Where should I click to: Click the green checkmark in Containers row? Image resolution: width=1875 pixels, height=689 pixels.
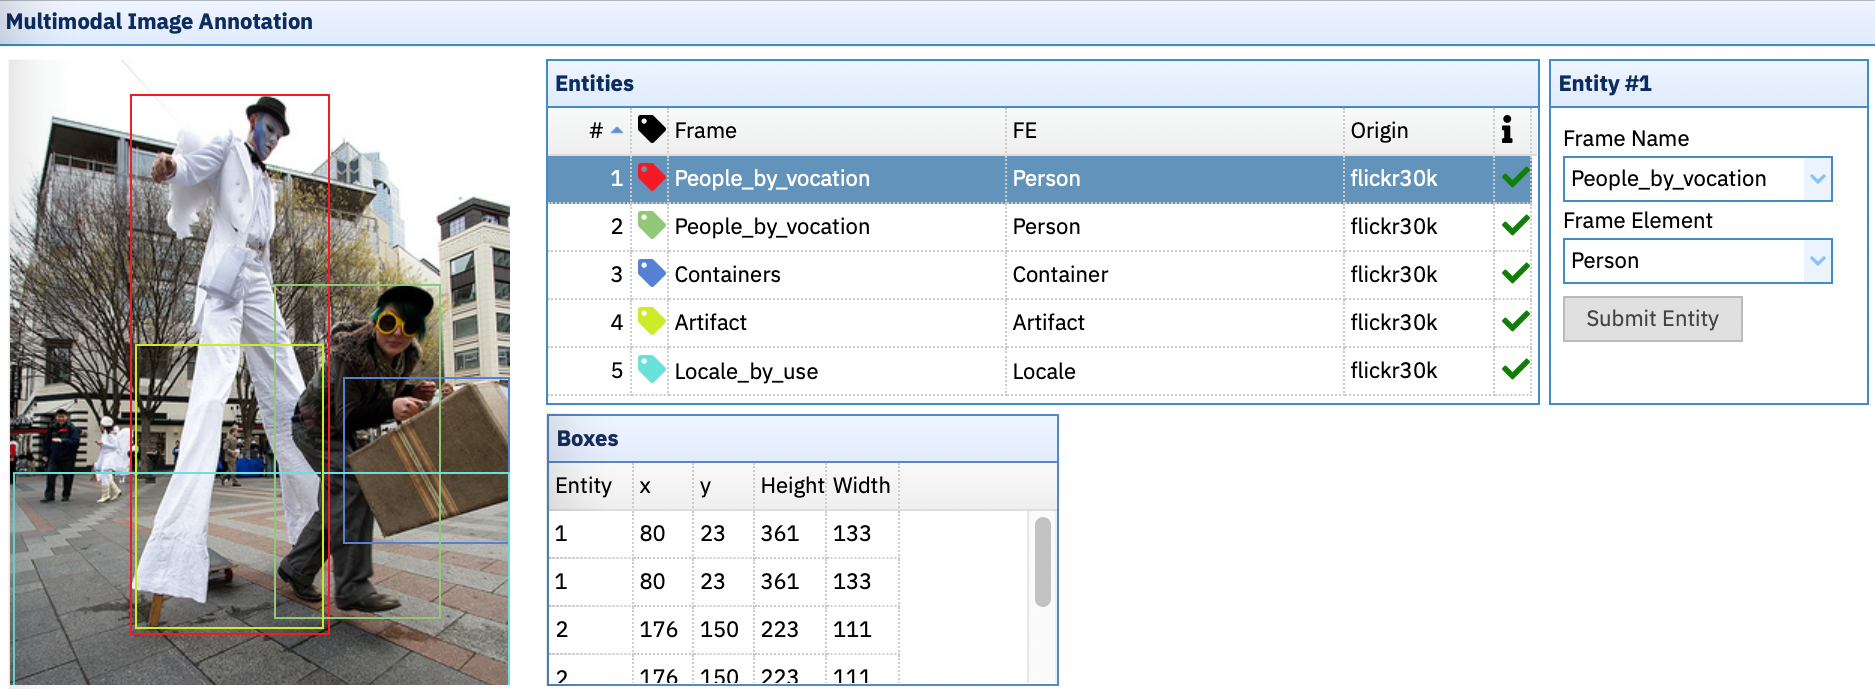click(x=1515, y=274)
